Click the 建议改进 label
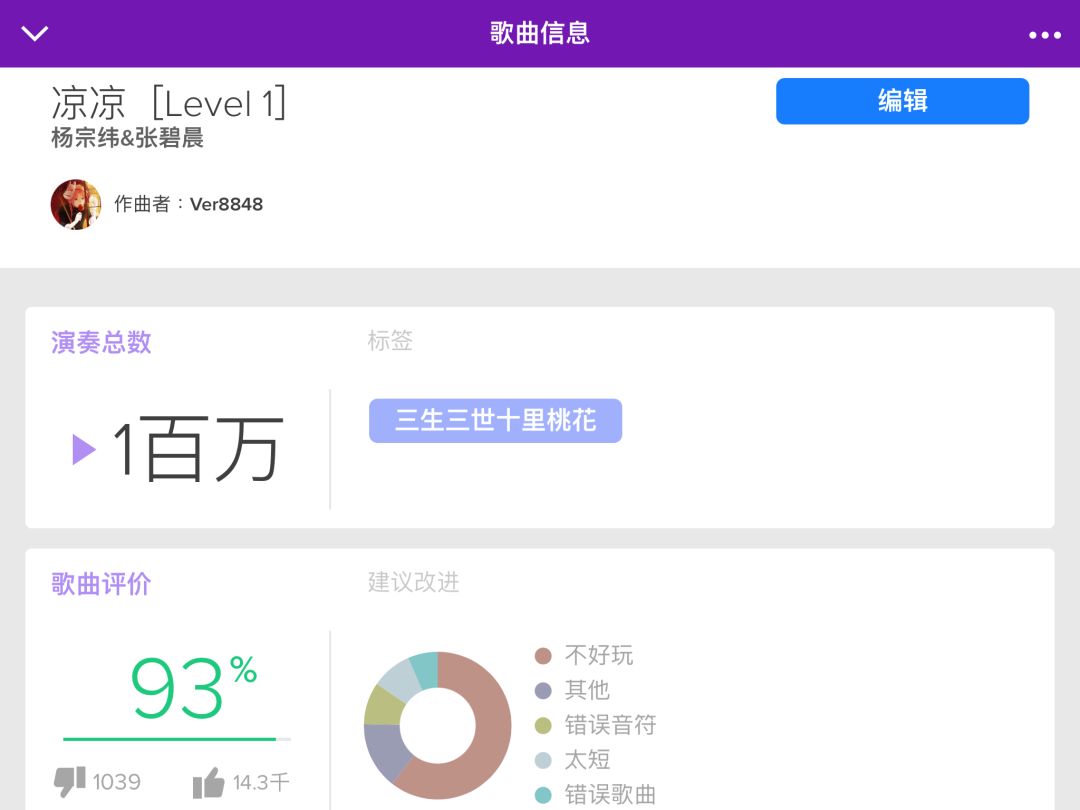The height and width of the screenshot is (810, 1080). (x=413, y=582)
